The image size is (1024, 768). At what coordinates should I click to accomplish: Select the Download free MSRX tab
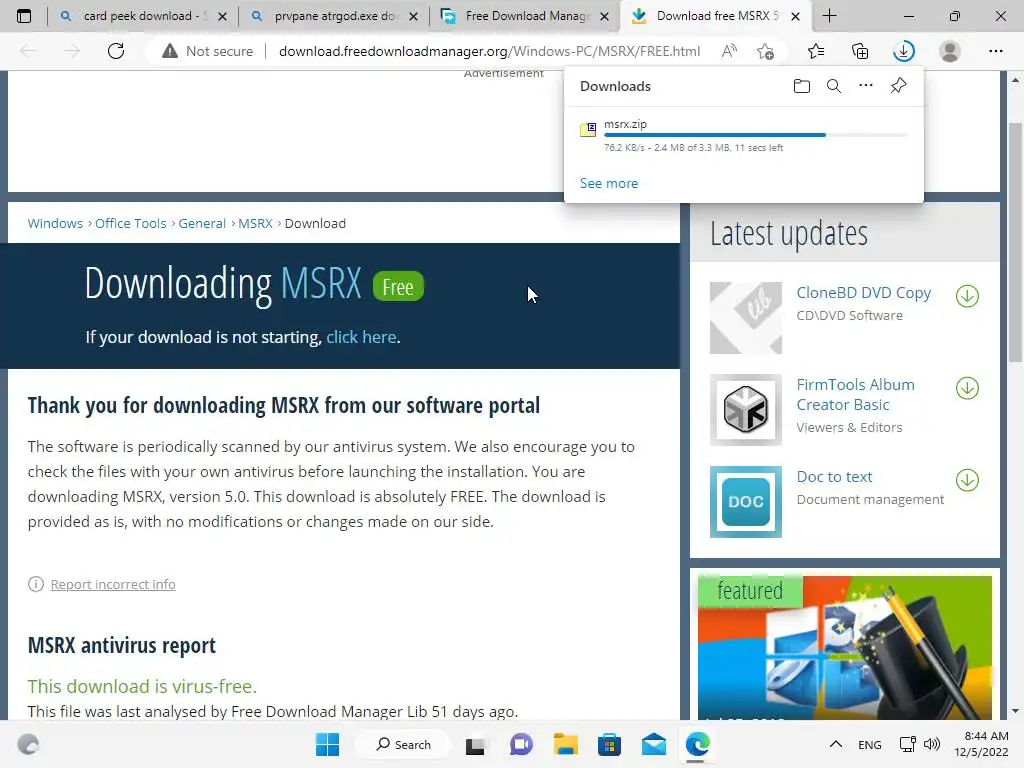click(715, 16)
